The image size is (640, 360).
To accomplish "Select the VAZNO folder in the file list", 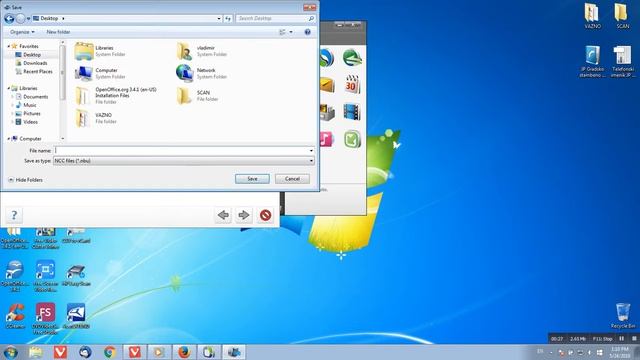I will 96,118.
